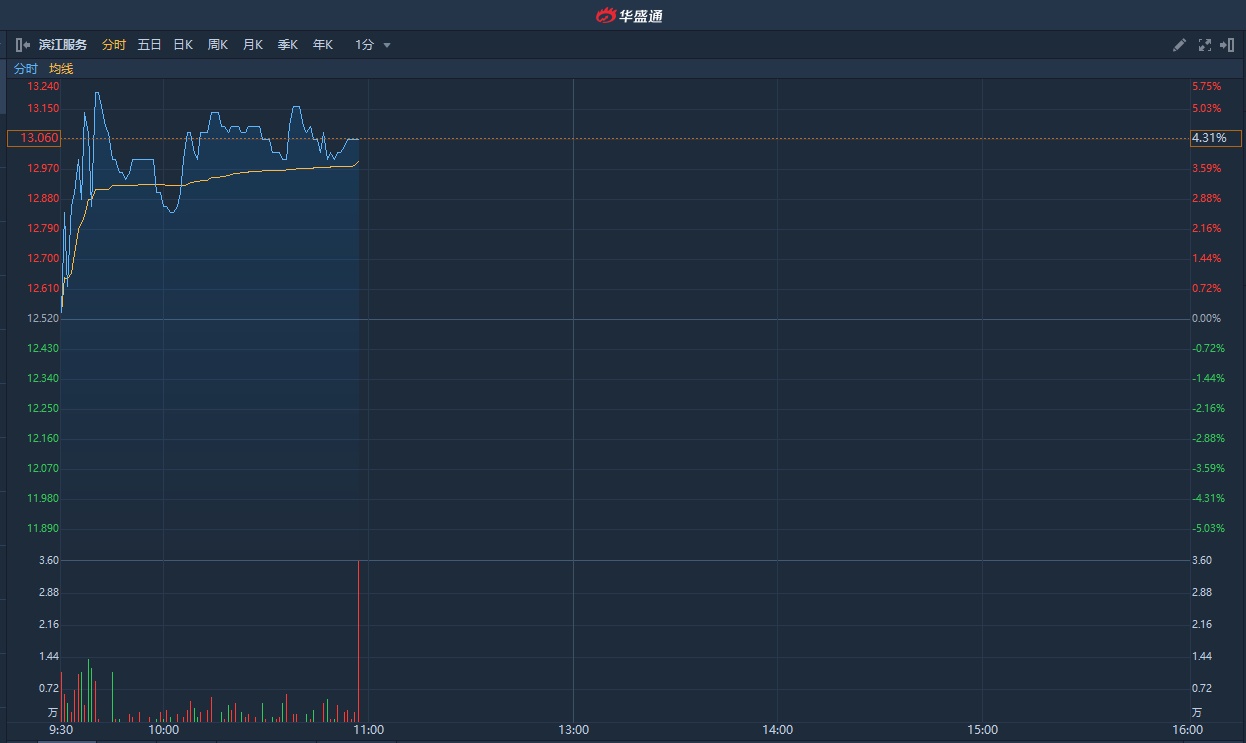Click the 15:00 time axis label
Screen dimensions: 1246x743
pos(983,730)
